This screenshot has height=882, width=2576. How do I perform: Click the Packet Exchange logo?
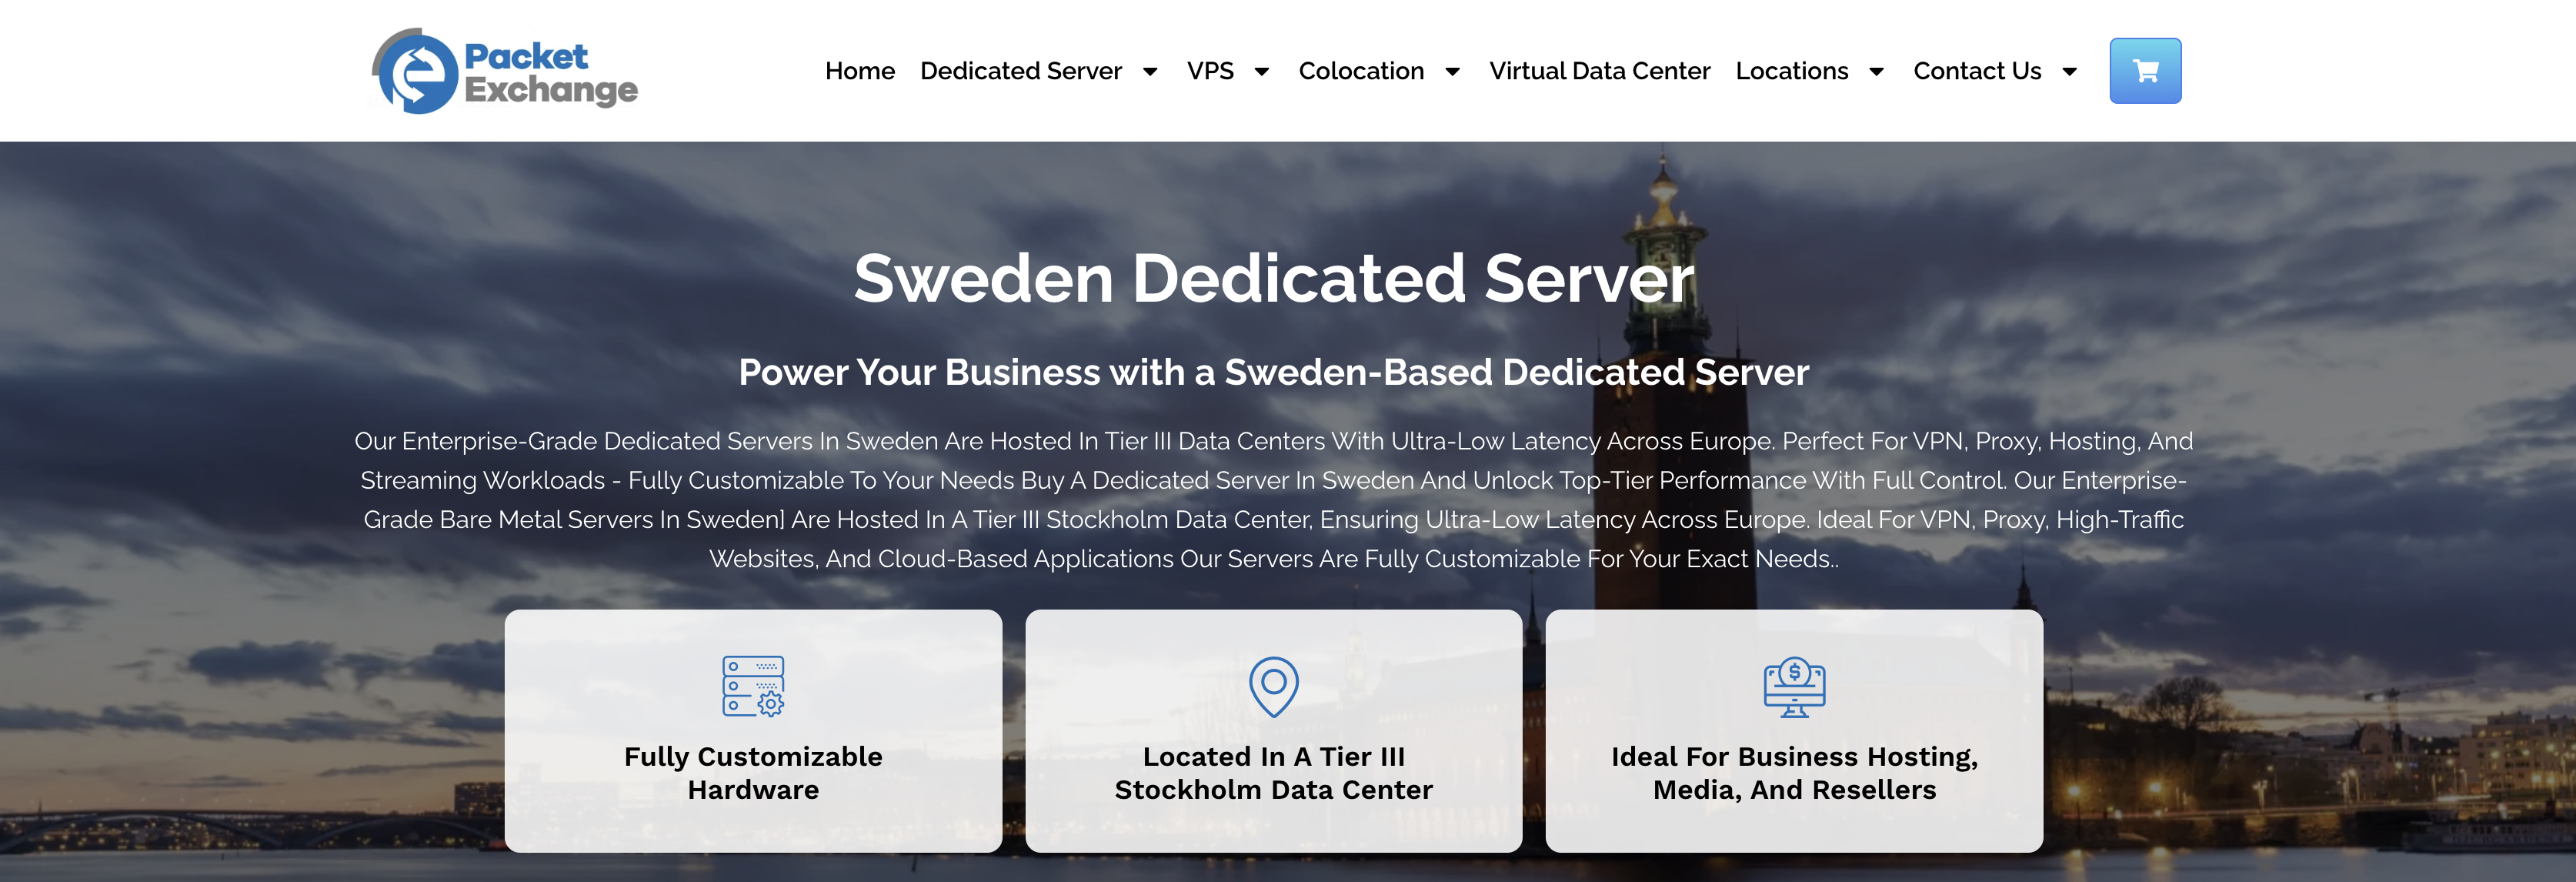505,71
